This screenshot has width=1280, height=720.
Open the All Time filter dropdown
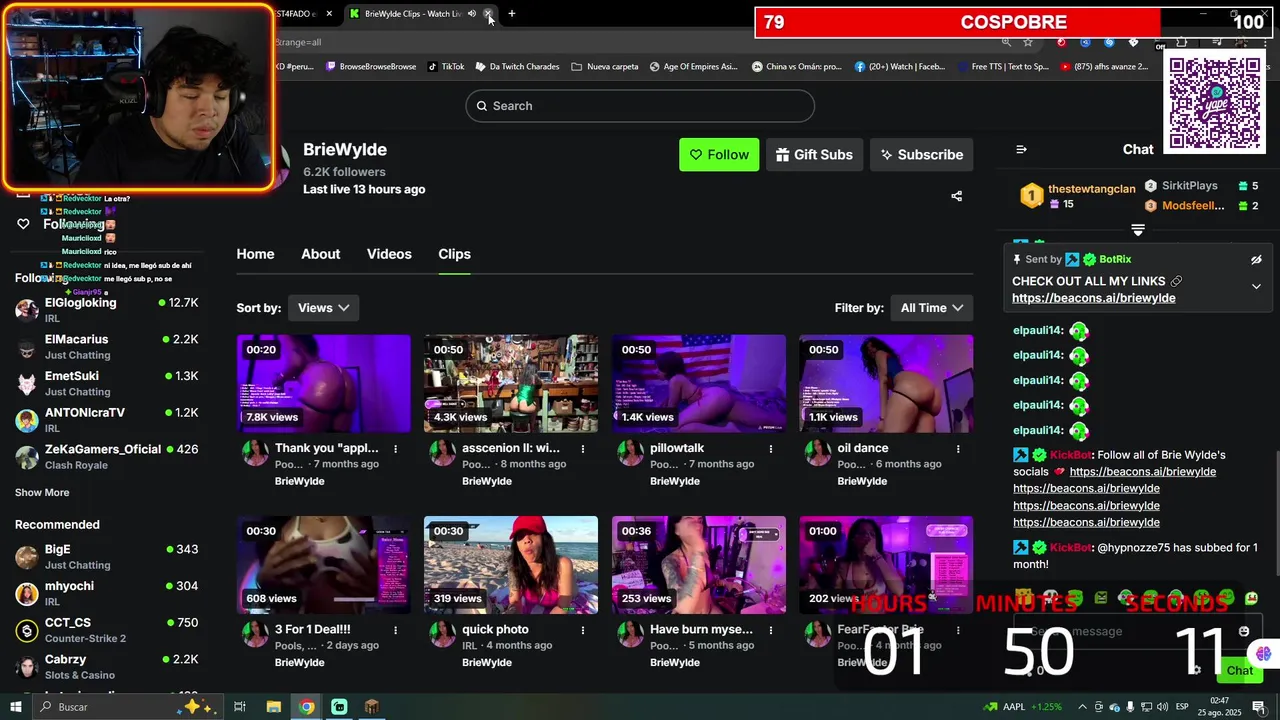pos(931,308)
